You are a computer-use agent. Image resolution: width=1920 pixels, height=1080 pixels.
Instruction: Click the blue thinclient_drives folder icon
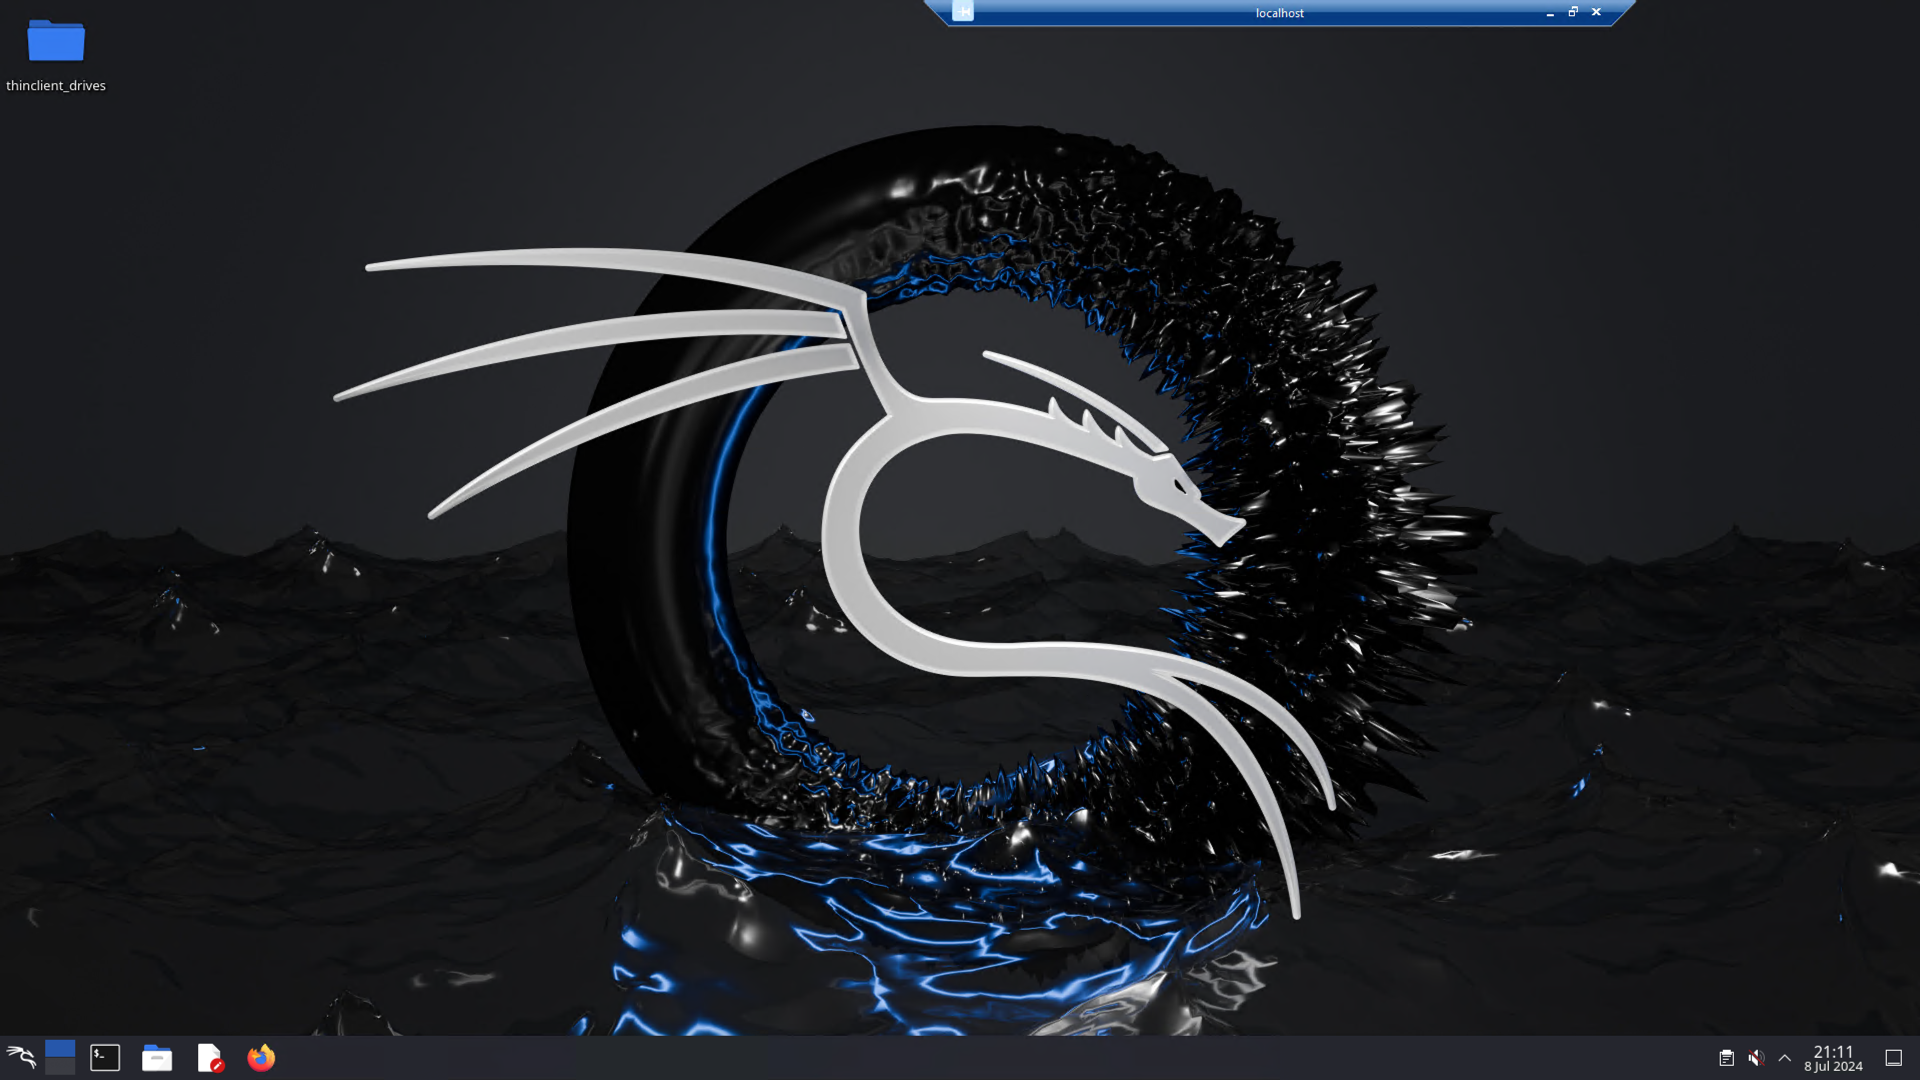(x=56, y=41)
